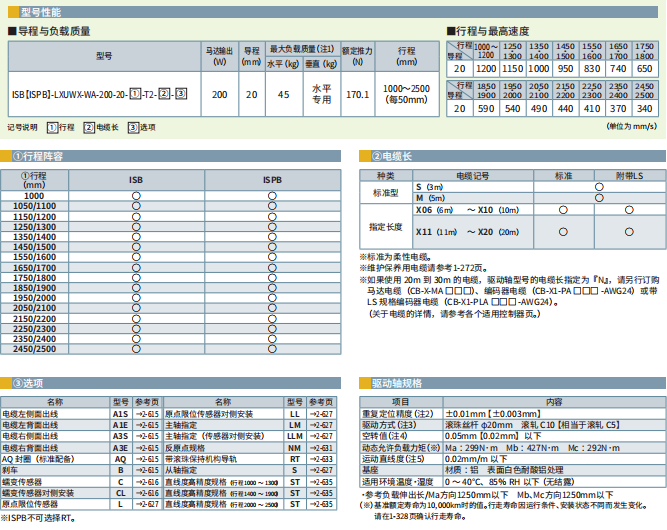Click the ISPB column header in the stroke table
The image size is (667, 530).
(272, 180)
